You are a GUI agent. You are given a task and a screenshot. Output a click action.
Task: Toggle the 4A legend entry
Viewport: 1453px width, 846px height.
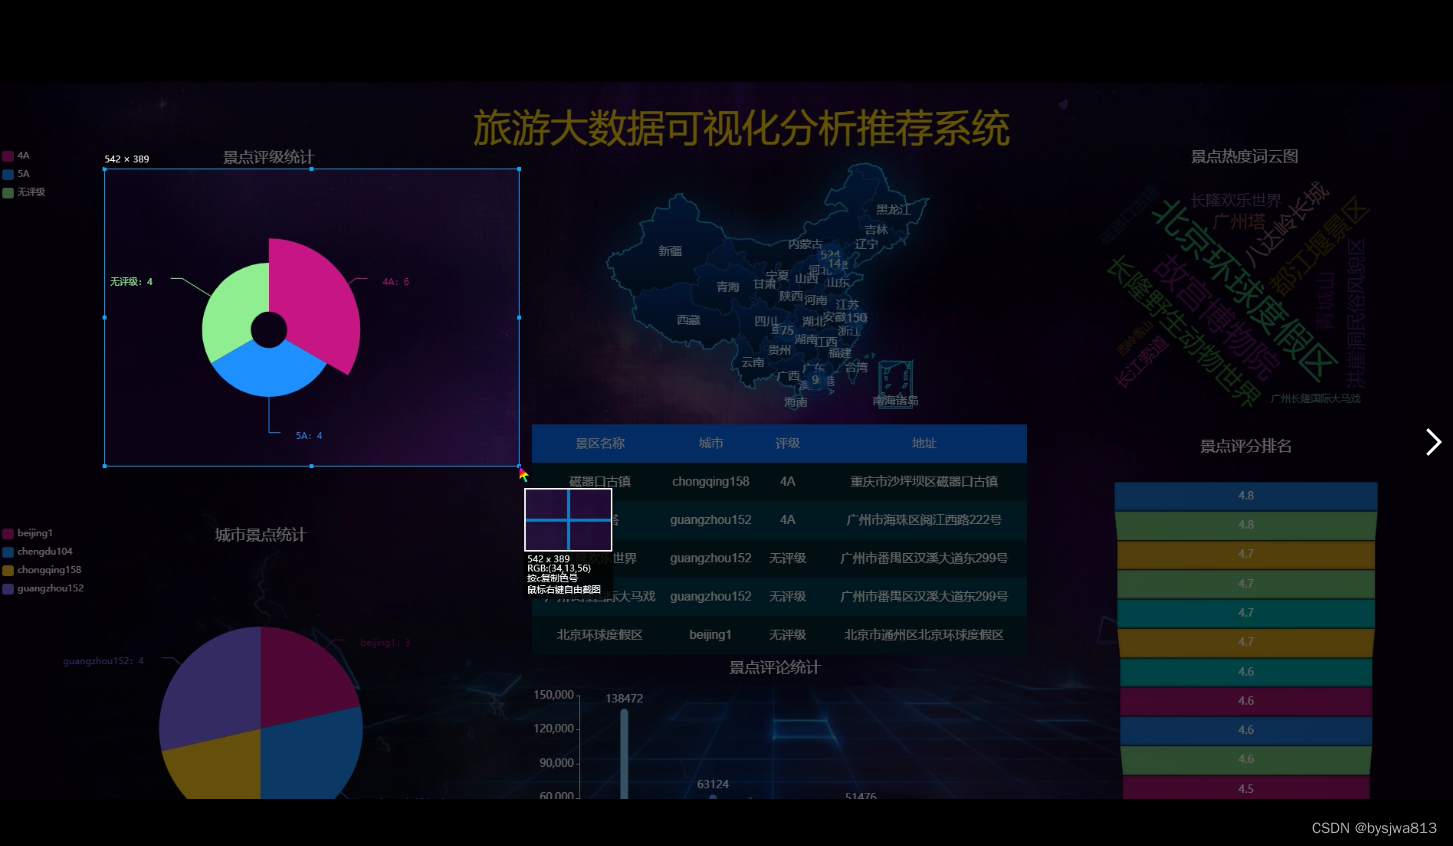point(16,156)
